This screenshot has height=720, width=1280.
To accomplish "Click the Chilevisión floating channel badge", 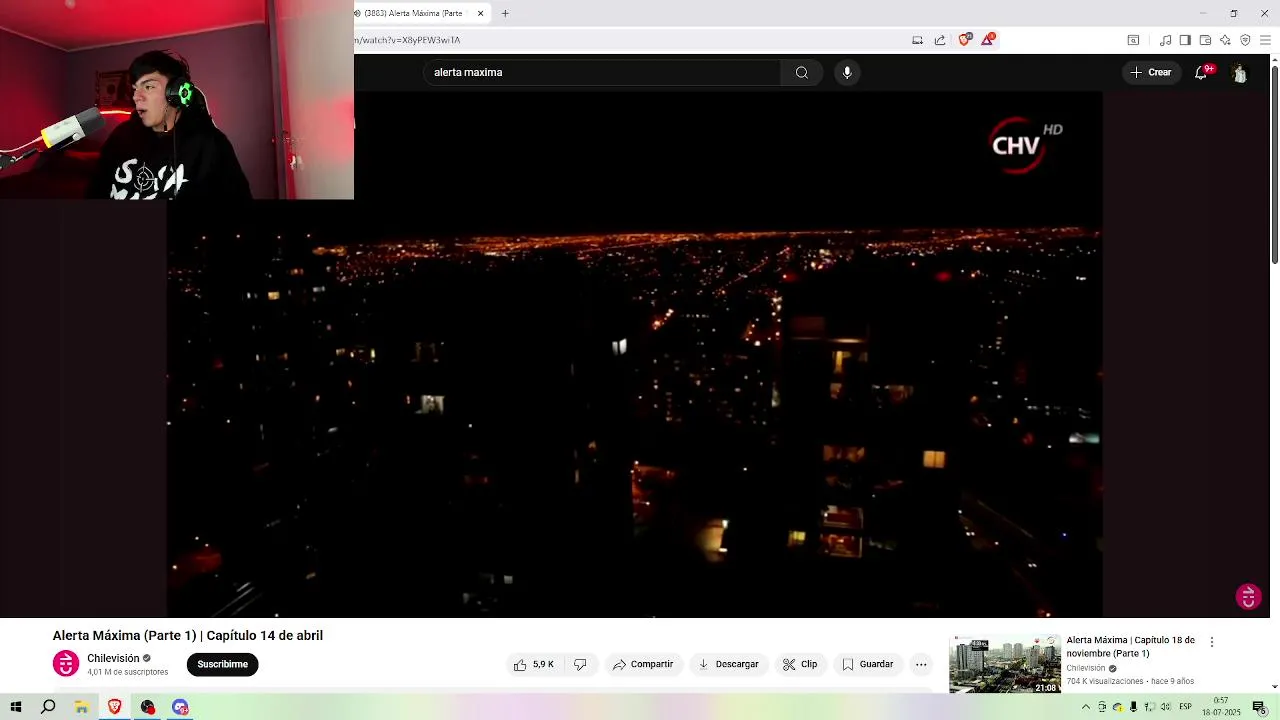I will tap(1248, 597).
